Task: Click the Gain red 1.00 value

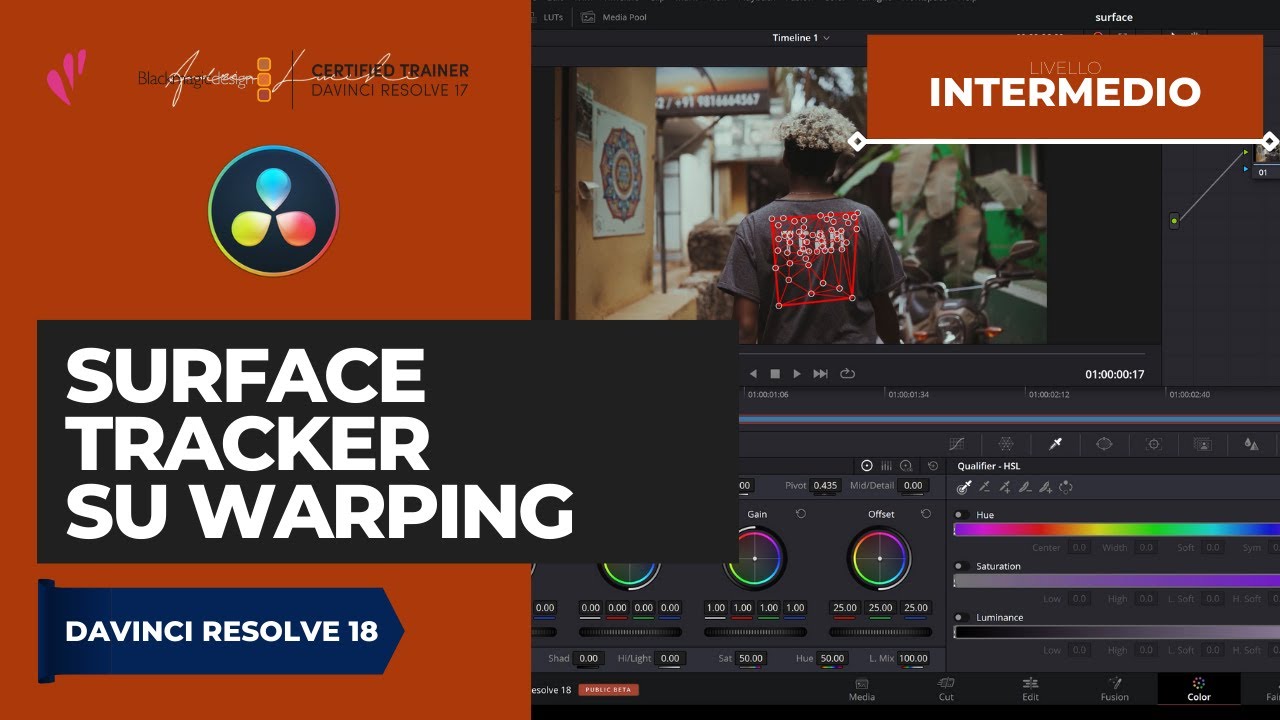Action: pos(742,607)
